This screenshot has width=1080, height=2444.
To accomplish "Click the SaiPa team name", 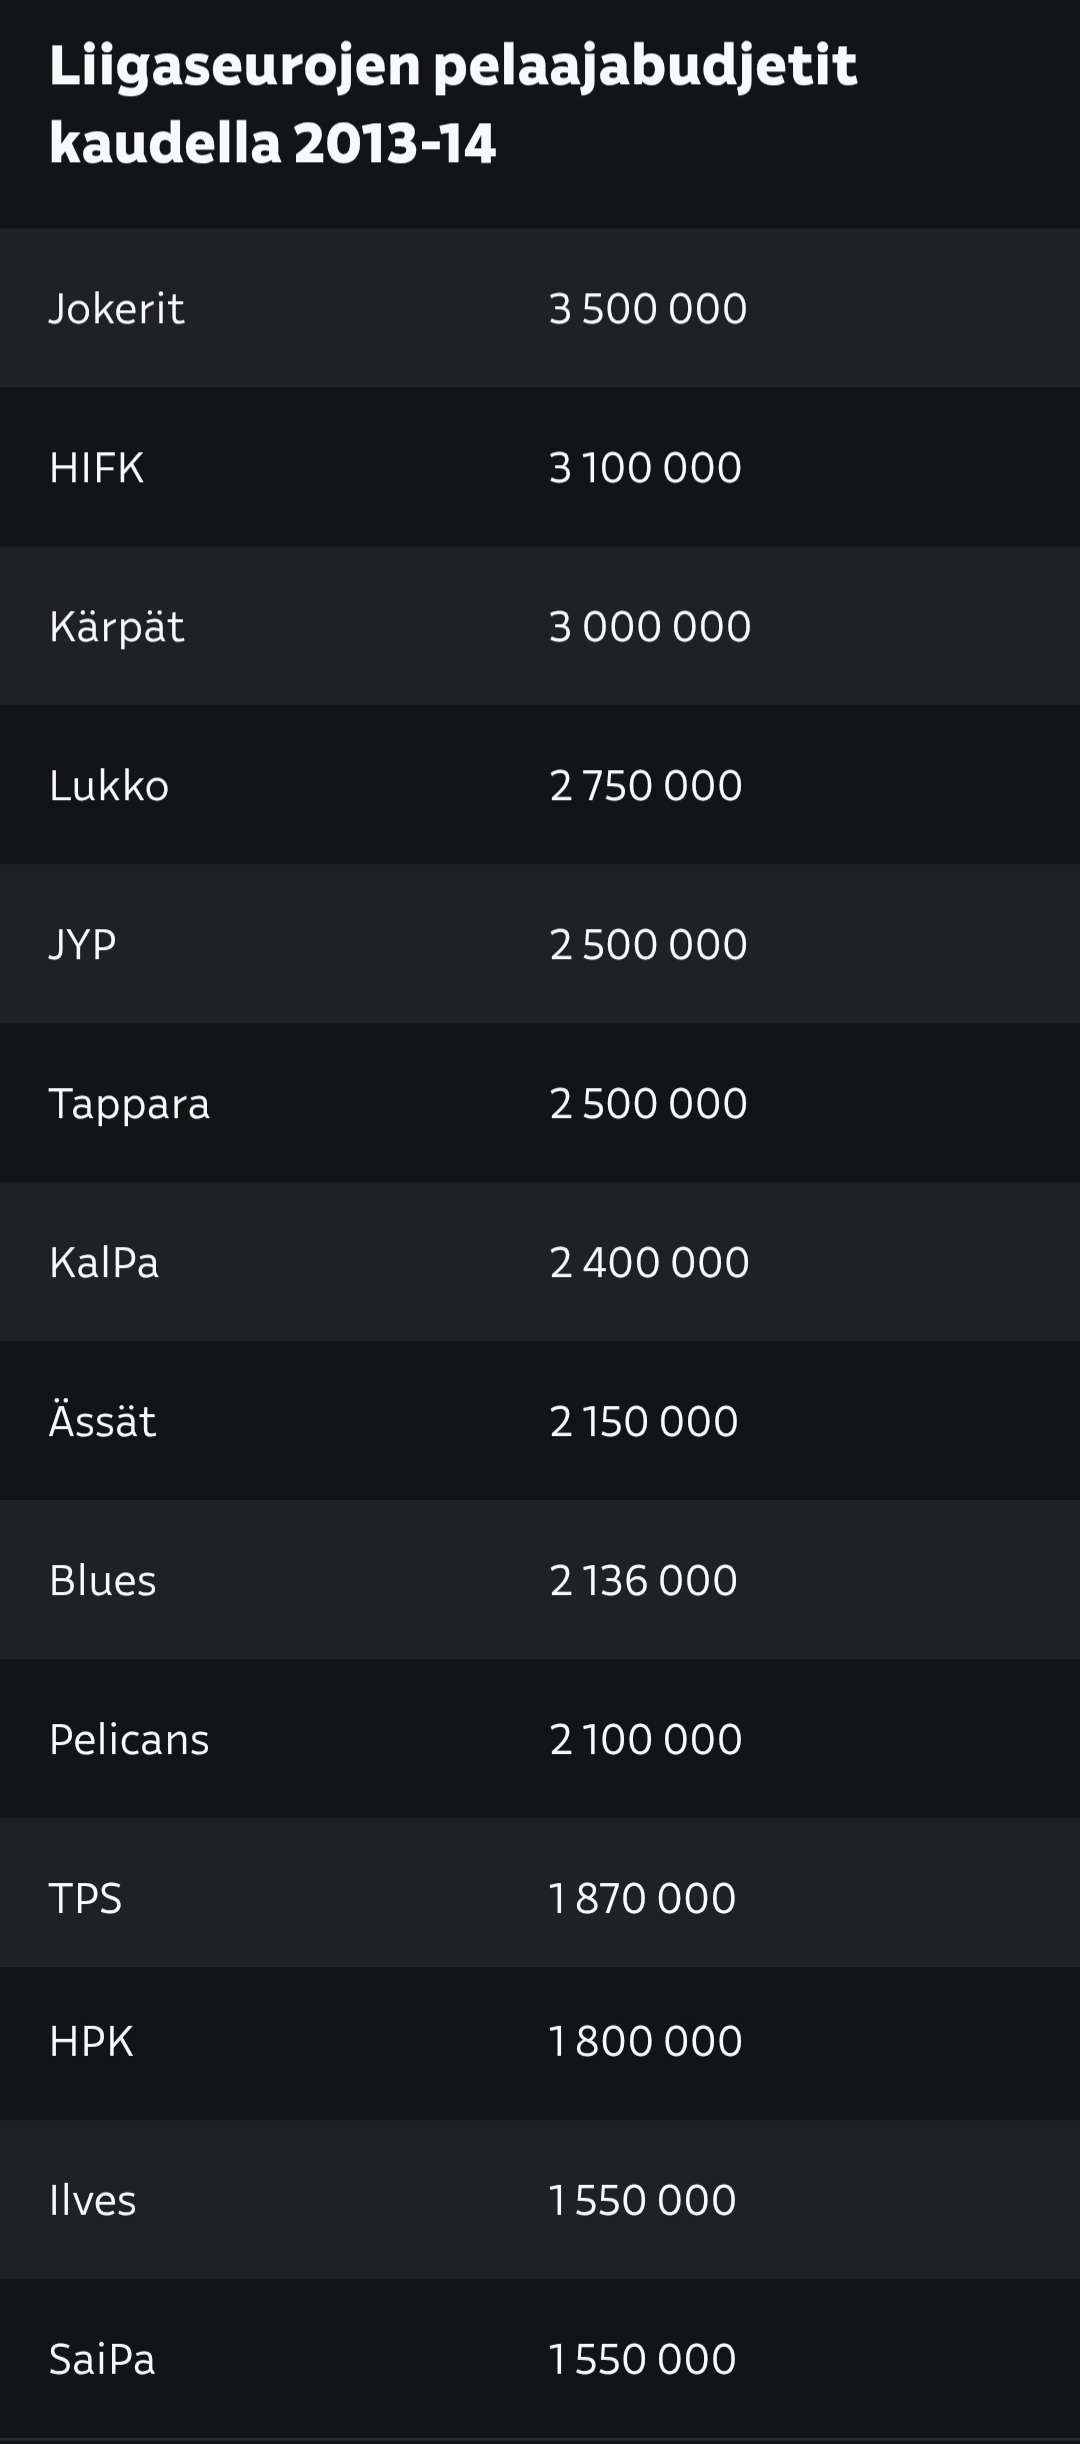I will (x=102, y=2360).
